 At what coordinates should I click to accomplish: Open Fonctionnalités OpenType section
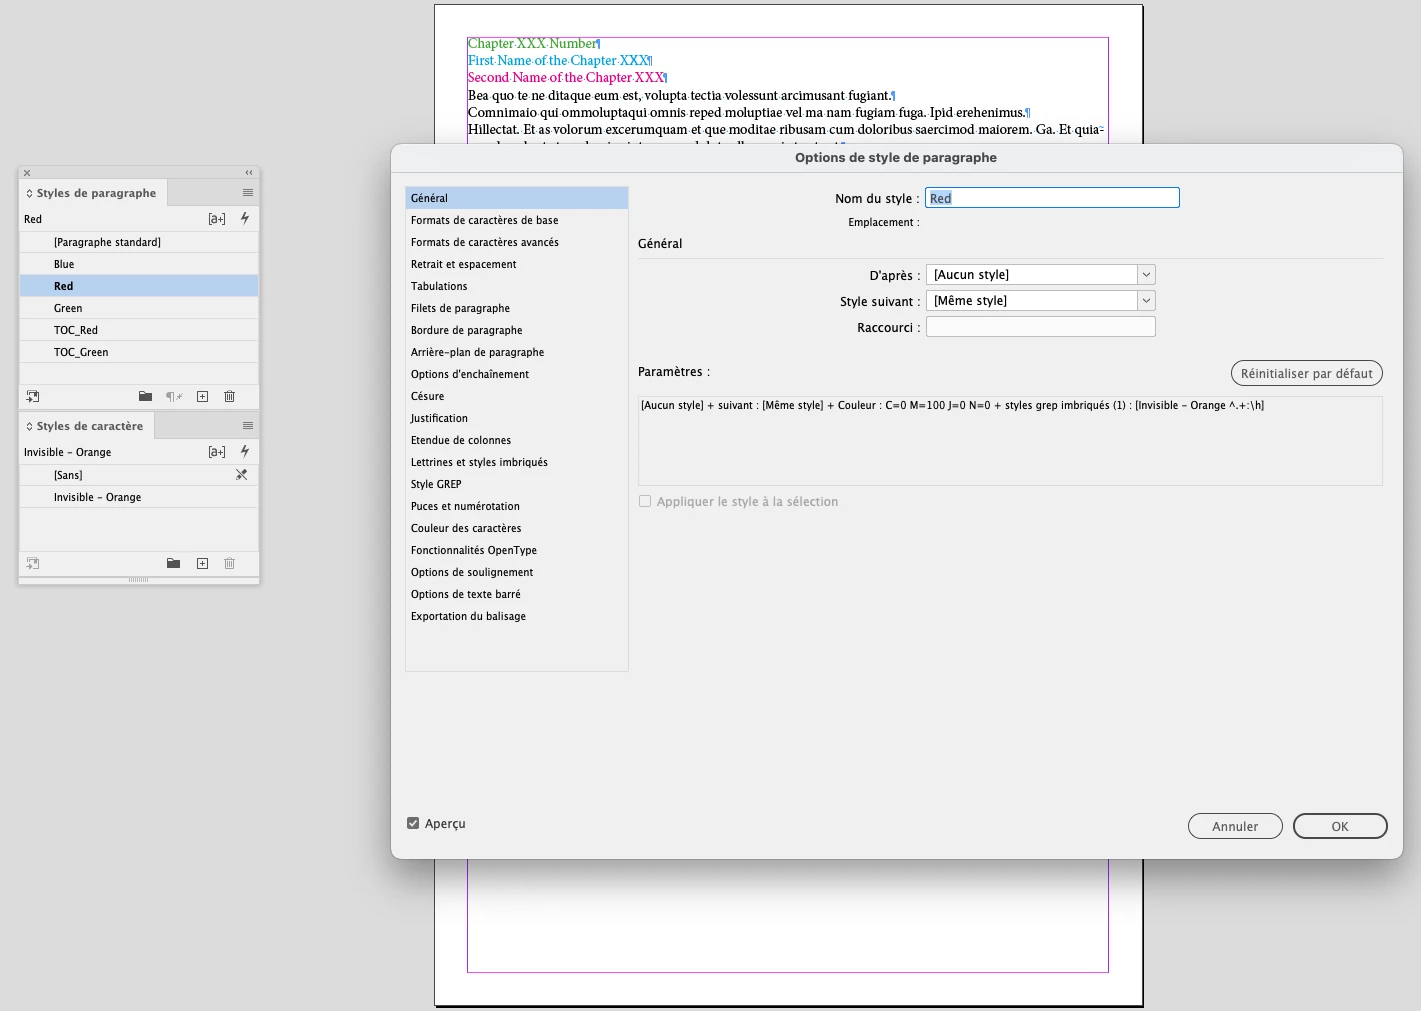pos(517,550)
